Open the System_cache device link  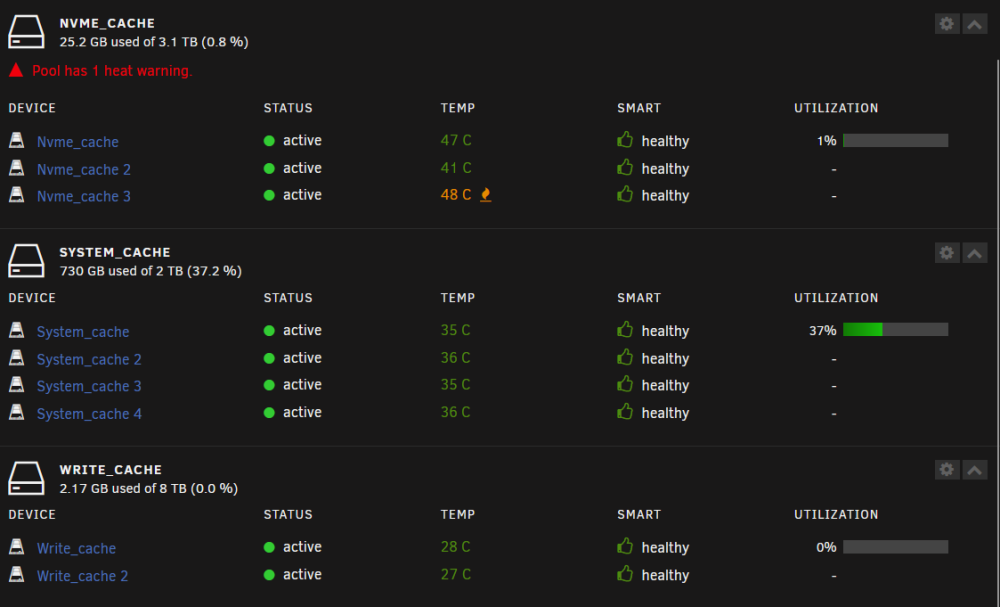tap(83, 332)
